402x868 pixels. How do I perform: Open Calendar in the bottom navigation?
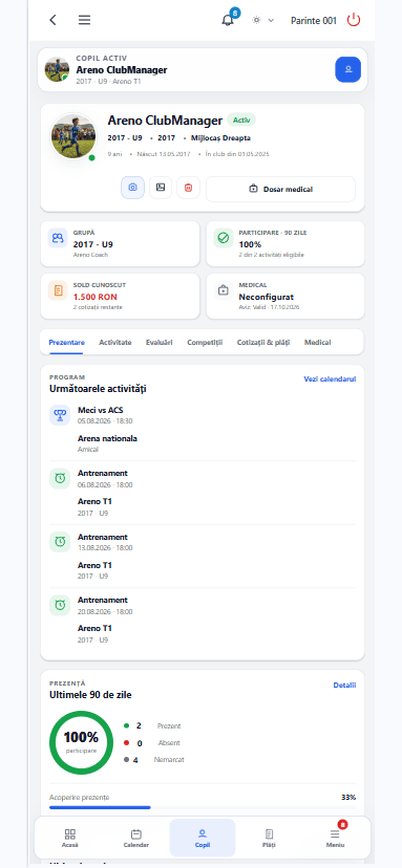point(136,838)
